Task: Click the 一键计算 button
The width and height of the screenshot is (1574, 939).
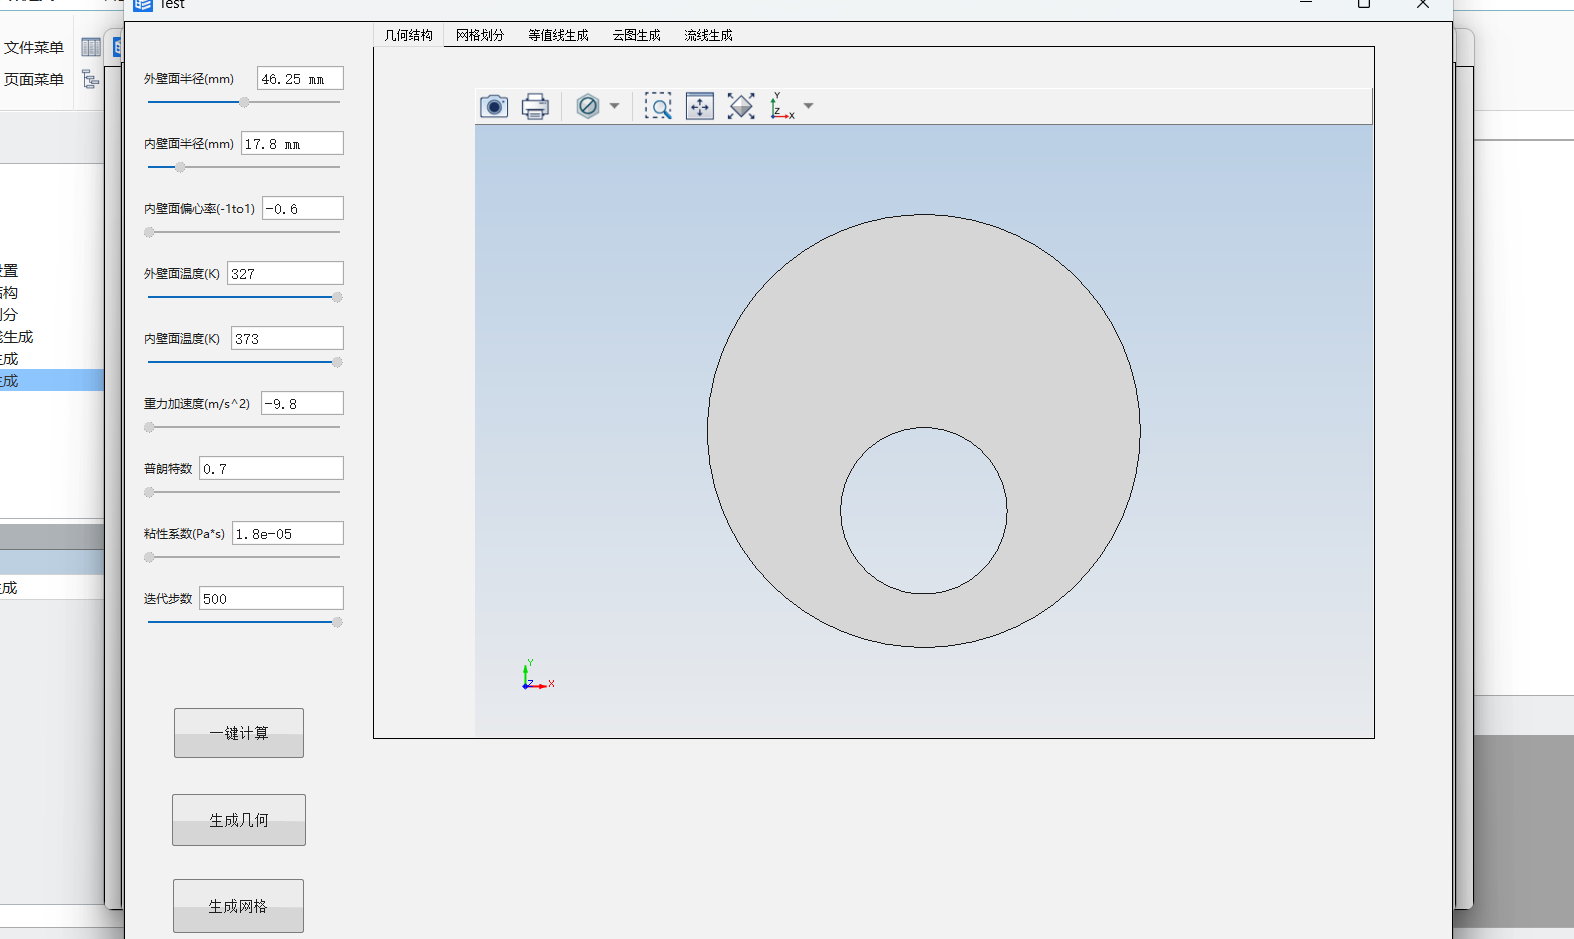Action: point(239,733)
